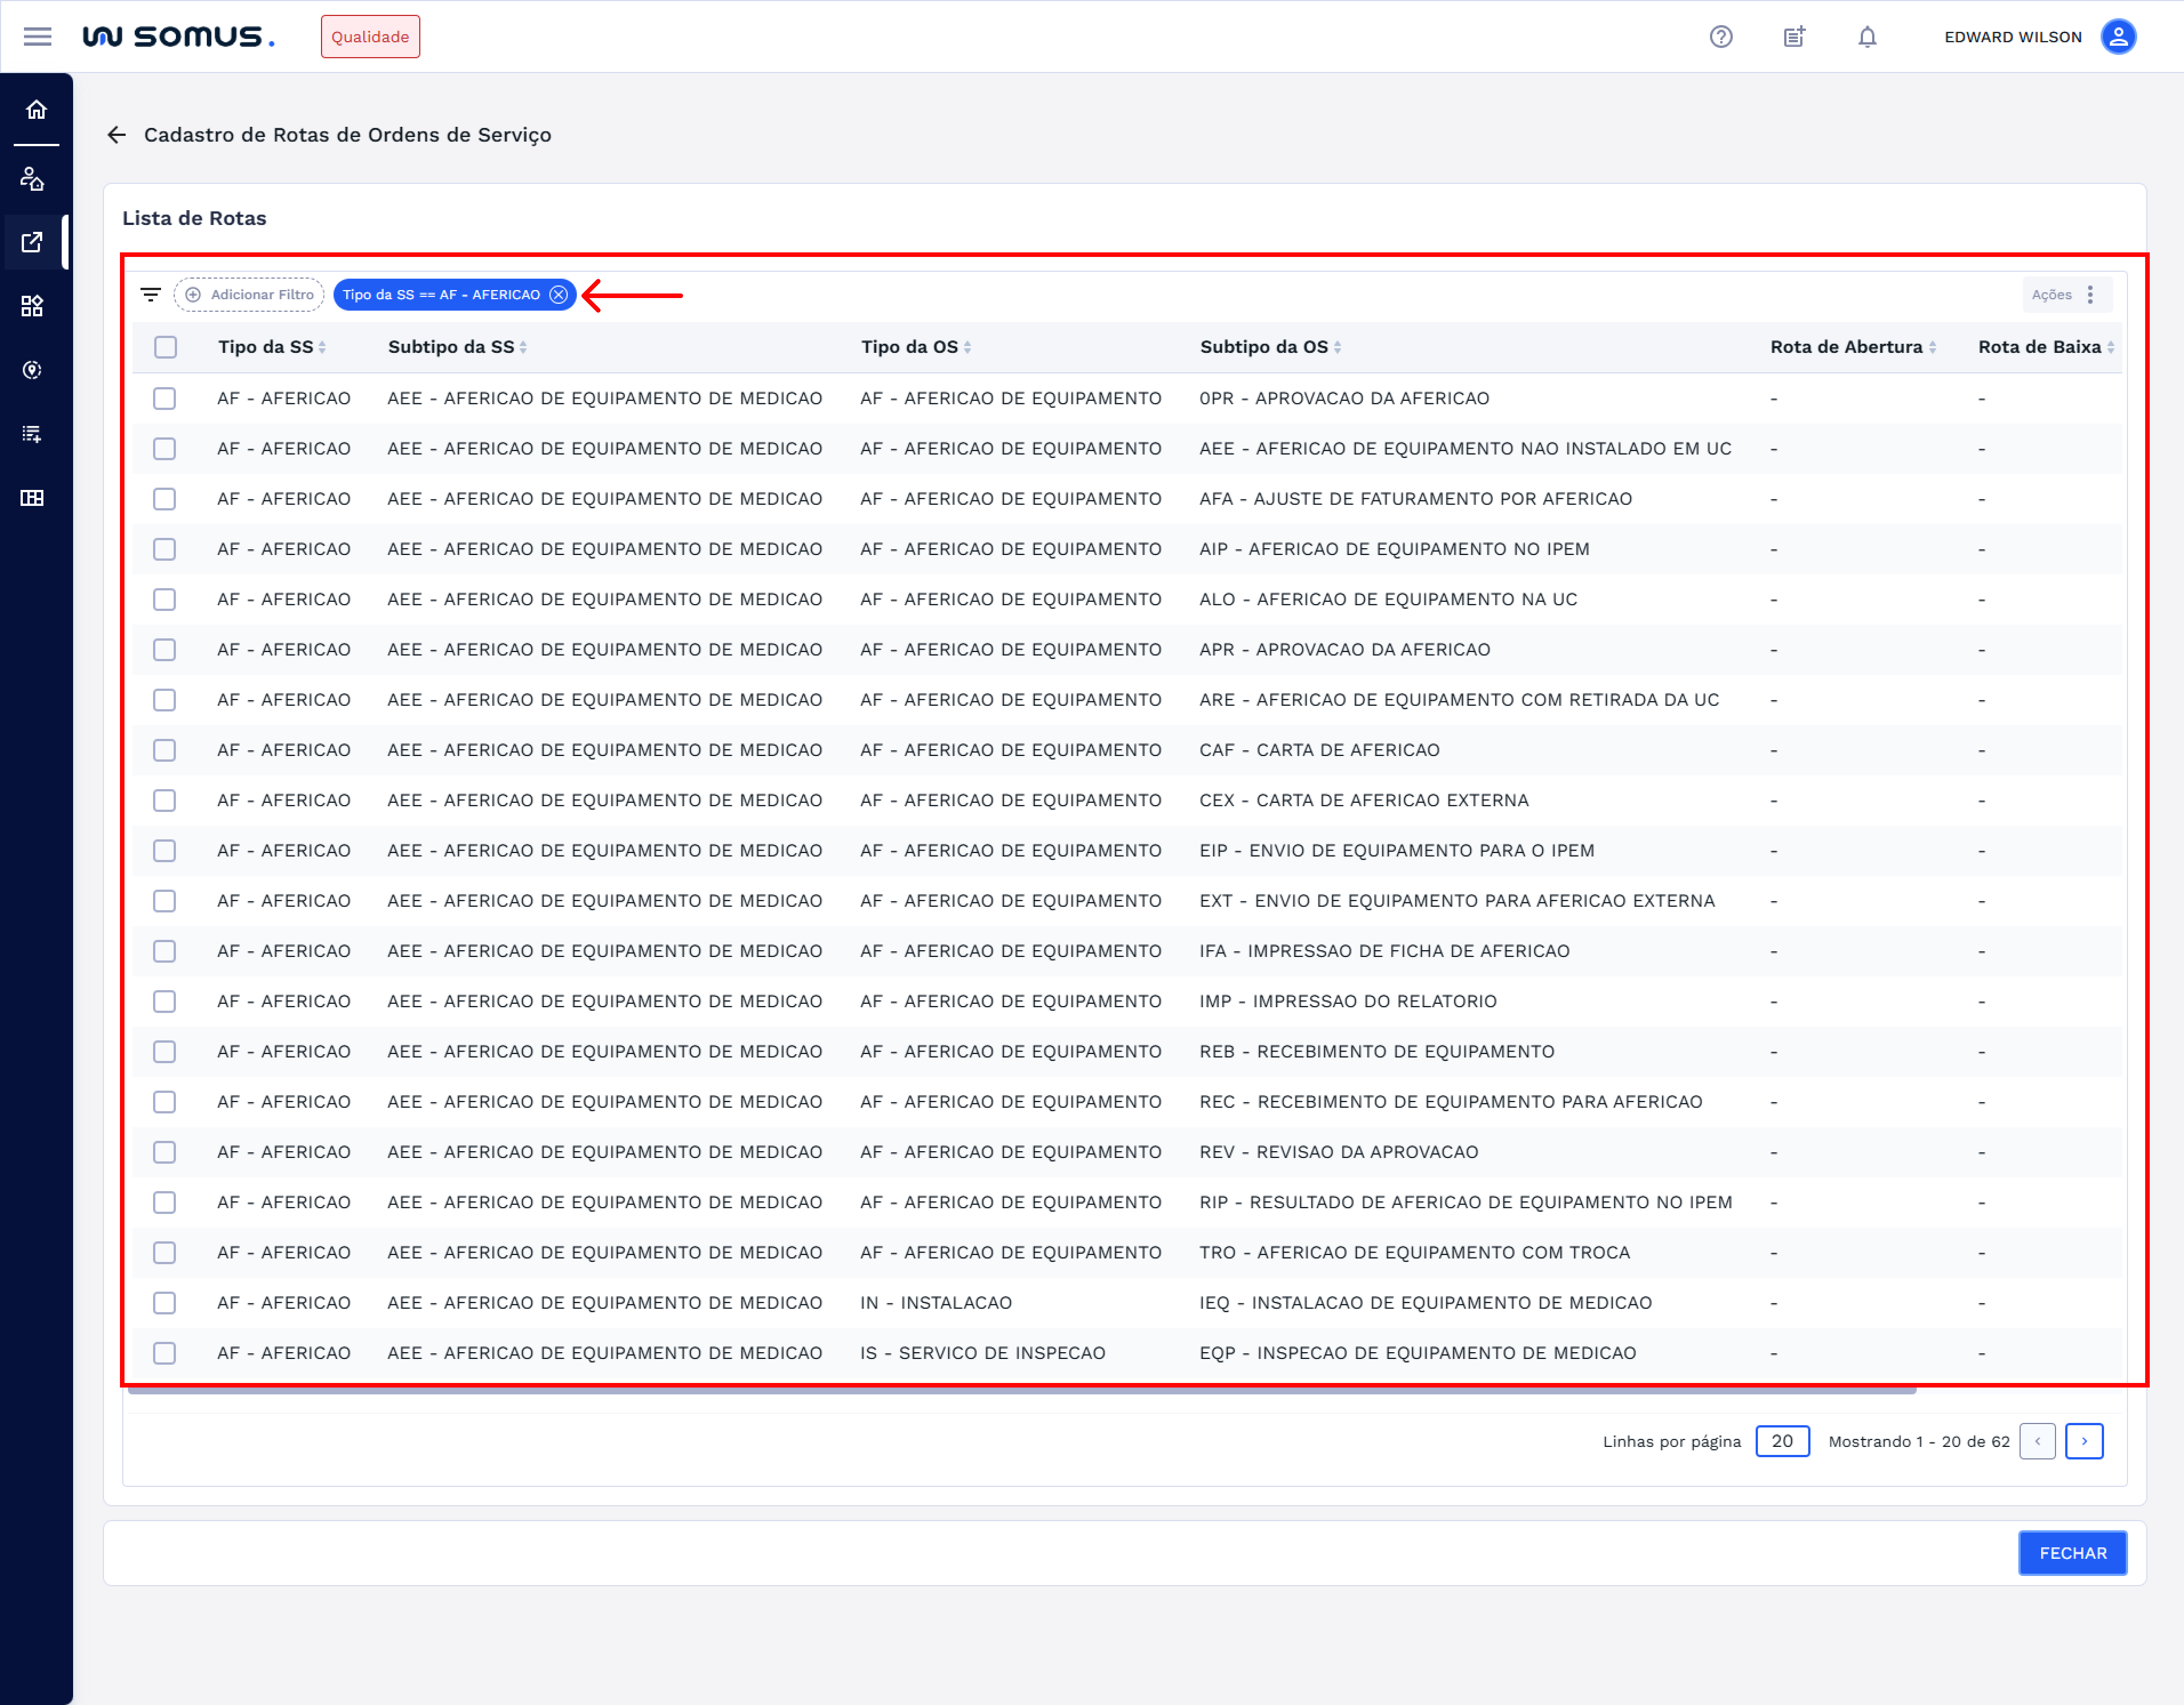Screen dimensions: 2184x1705
Task: Go to next page of results
Action: [2083, 1441]
